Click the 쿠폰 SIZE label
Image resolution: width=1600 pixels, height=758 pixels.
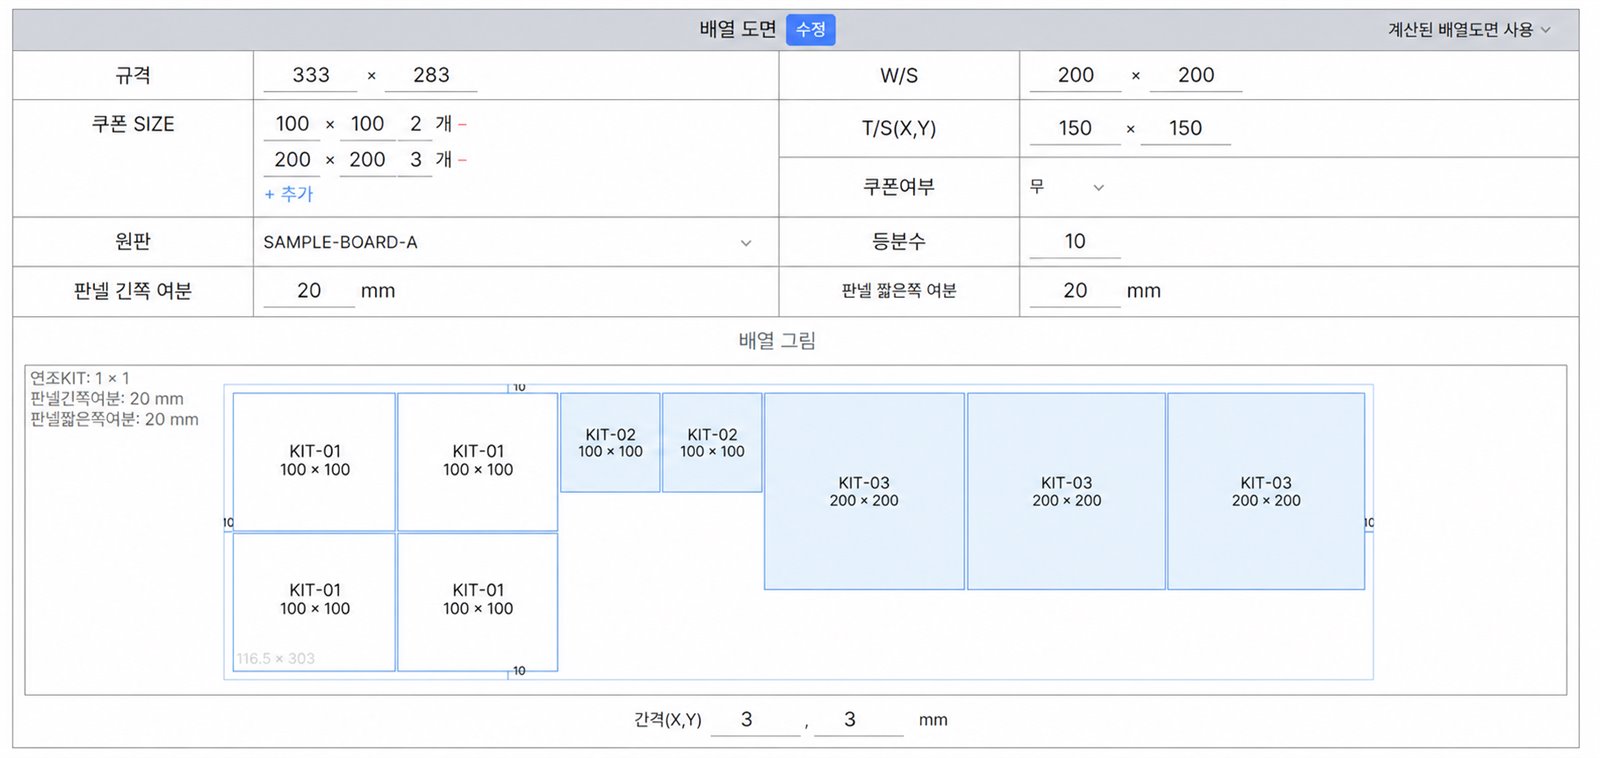click(x=133, y=125)
